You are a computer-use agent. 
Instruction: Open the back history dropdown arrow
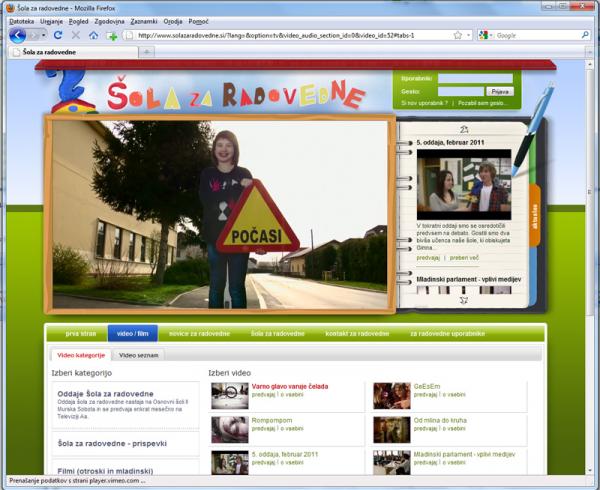41,35
